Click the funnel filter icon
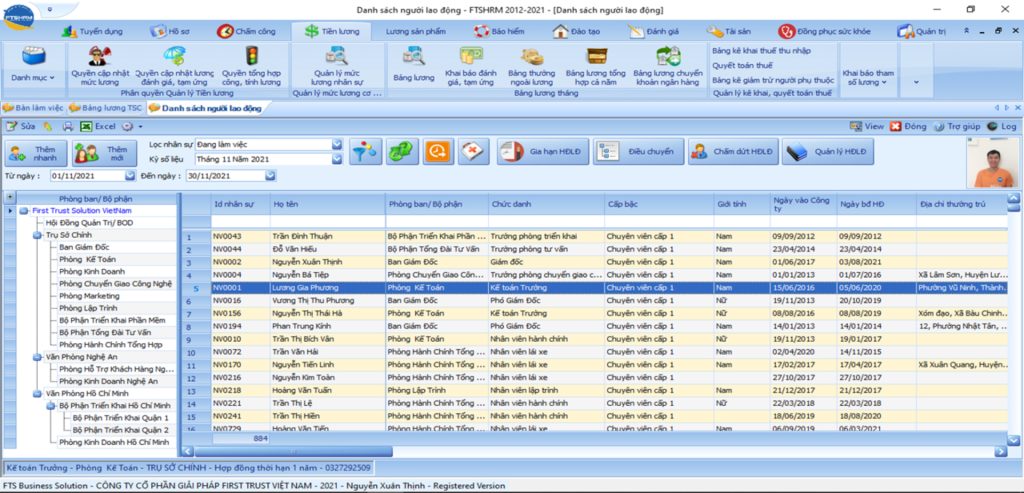Image resolution: width=1024 pixels, height=493 pixels. pos(366,152)
